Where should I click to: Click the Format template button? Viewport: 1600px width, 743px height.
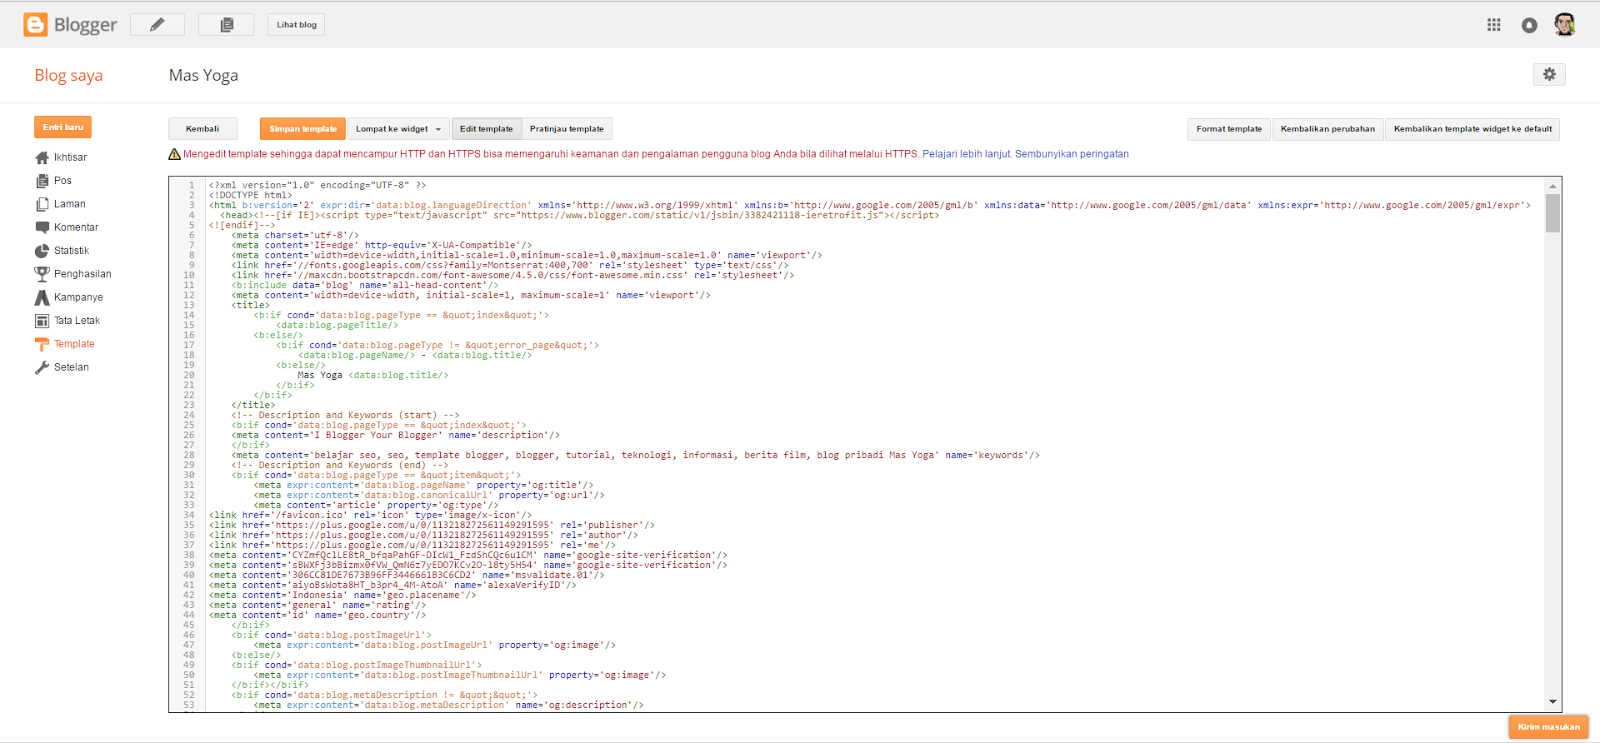(1229, 129)
